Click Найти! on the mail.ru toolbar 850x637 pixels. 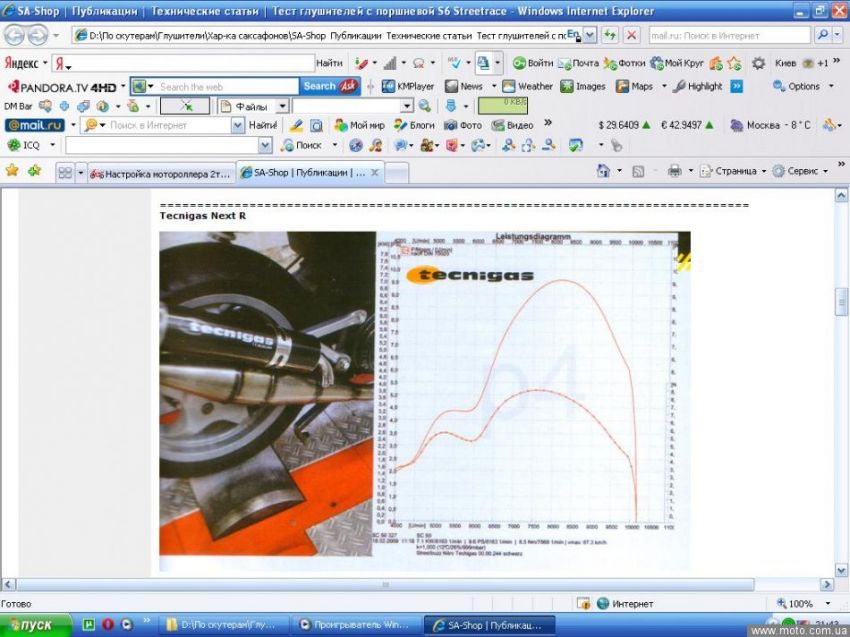263,125
